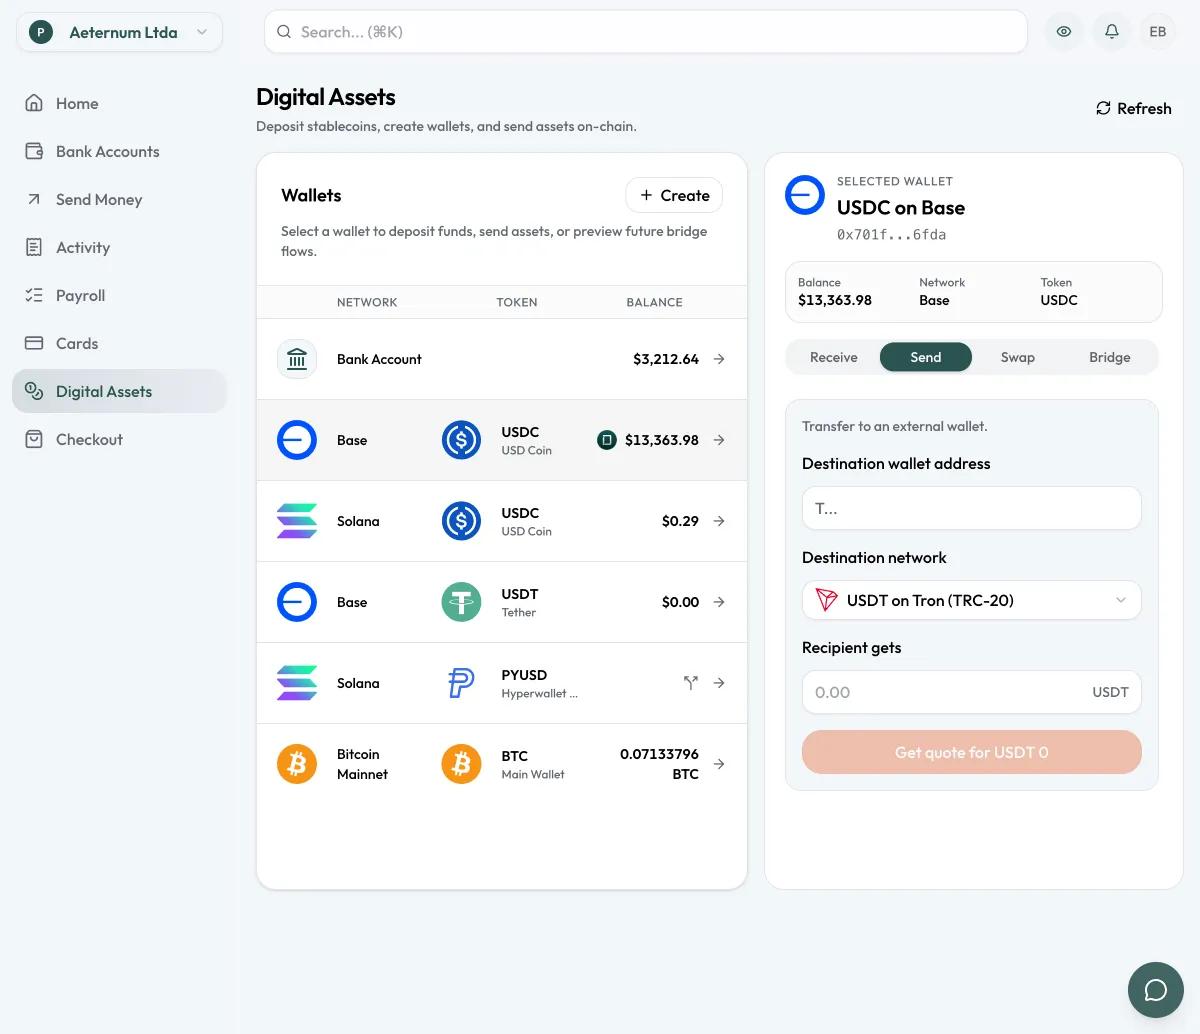1200x1034 pixels.
Task: Open the chat support bubble
Action: 1156,990
